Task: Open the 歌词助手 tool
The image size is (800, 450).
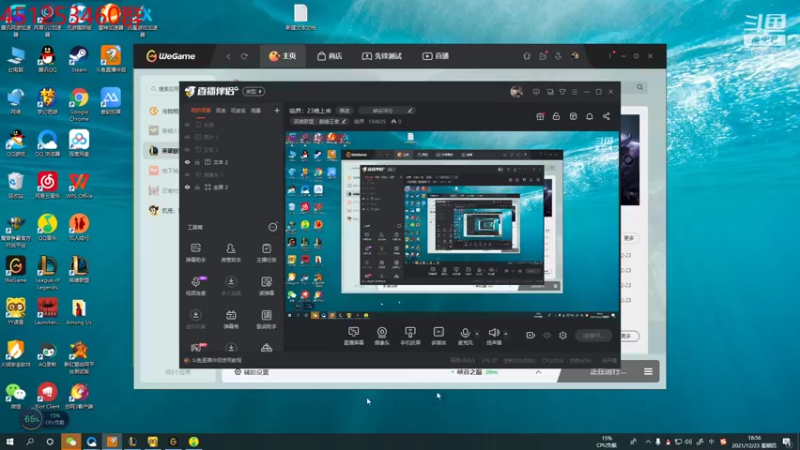Action: click(266, 319)
